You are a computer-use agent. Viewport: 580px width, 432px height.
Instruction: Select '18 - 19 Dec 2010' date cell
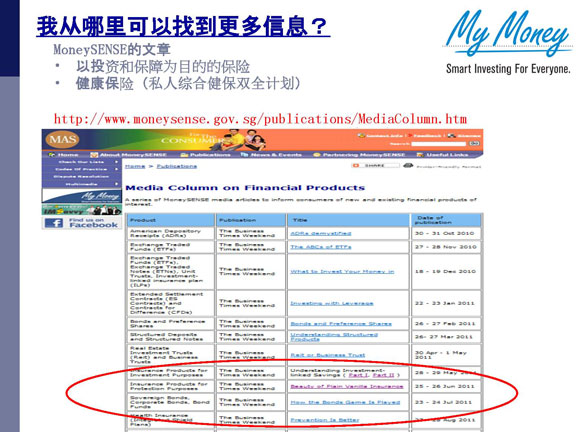[446, 271]
